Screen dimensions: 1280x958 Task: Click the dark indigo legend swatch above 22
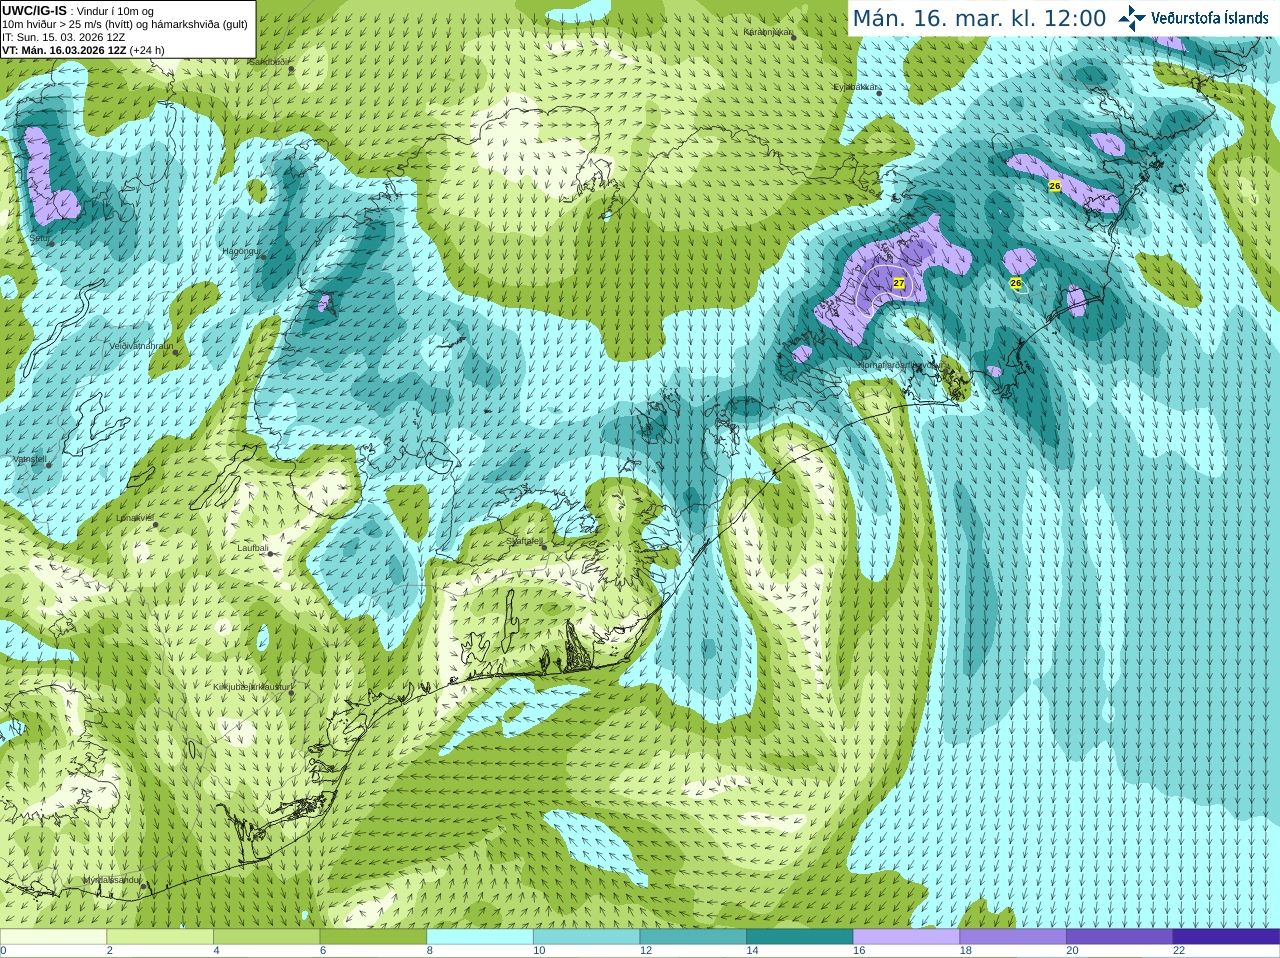(1227, 937)
